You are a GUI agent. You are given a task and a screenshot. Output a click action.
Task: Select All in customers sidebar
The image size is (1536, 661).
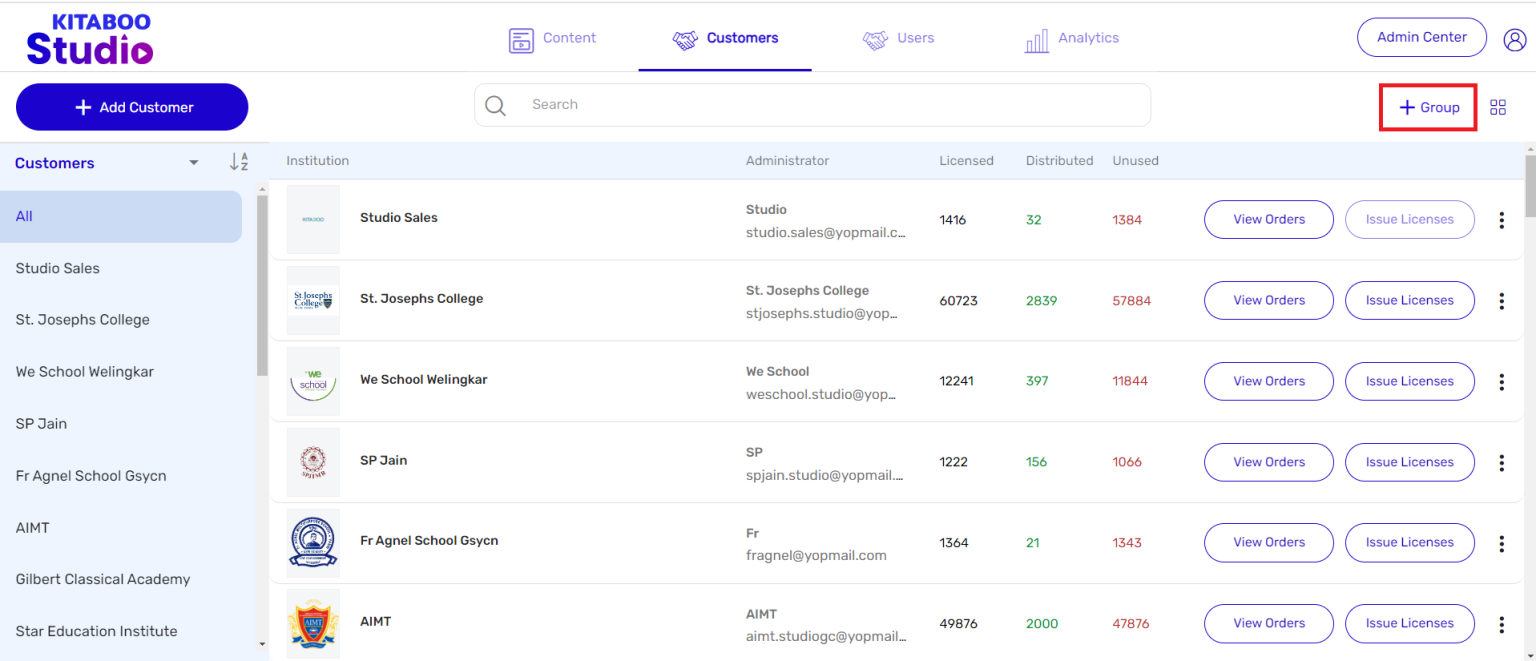pos(121,217)
